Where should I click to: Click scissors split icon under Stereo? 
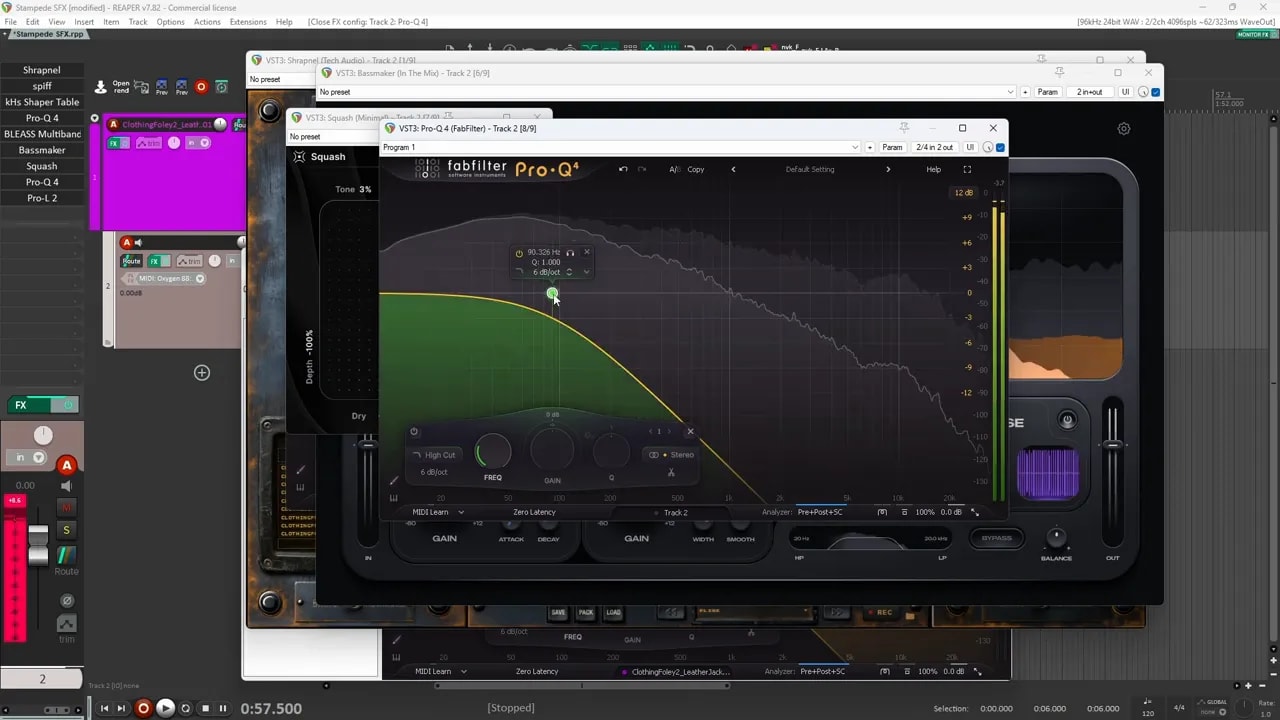671,472
